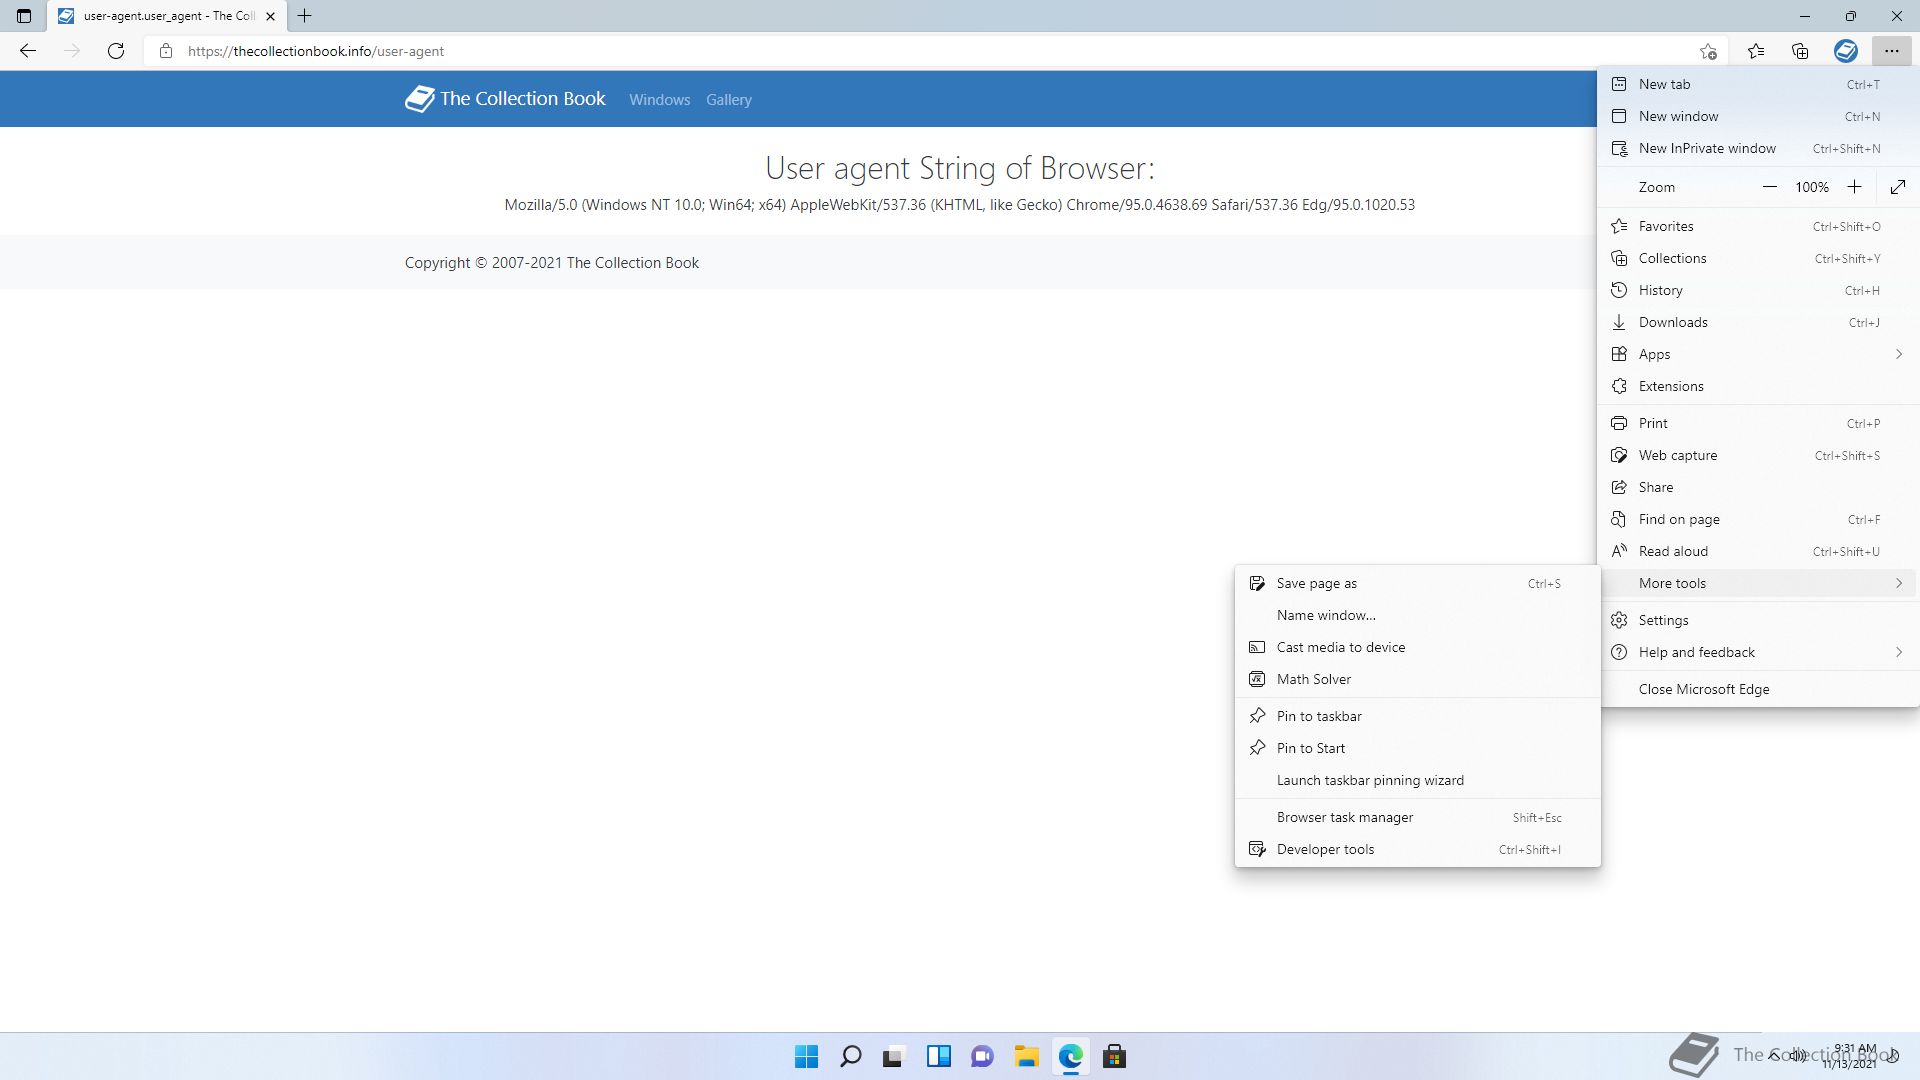Enter full screen via zoom arrow icon
The width and height of the screenshot is (1920, 1080).
1897,187
